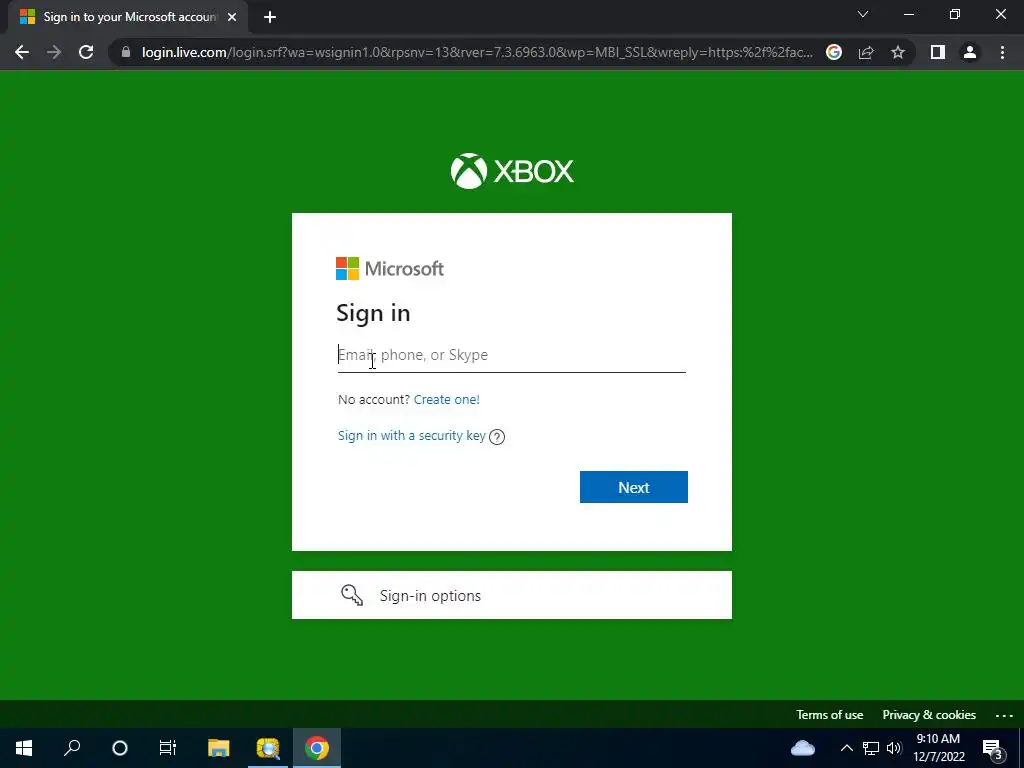
Task: Follow the 'Create one!' link
Action: (x=447, y=400)
